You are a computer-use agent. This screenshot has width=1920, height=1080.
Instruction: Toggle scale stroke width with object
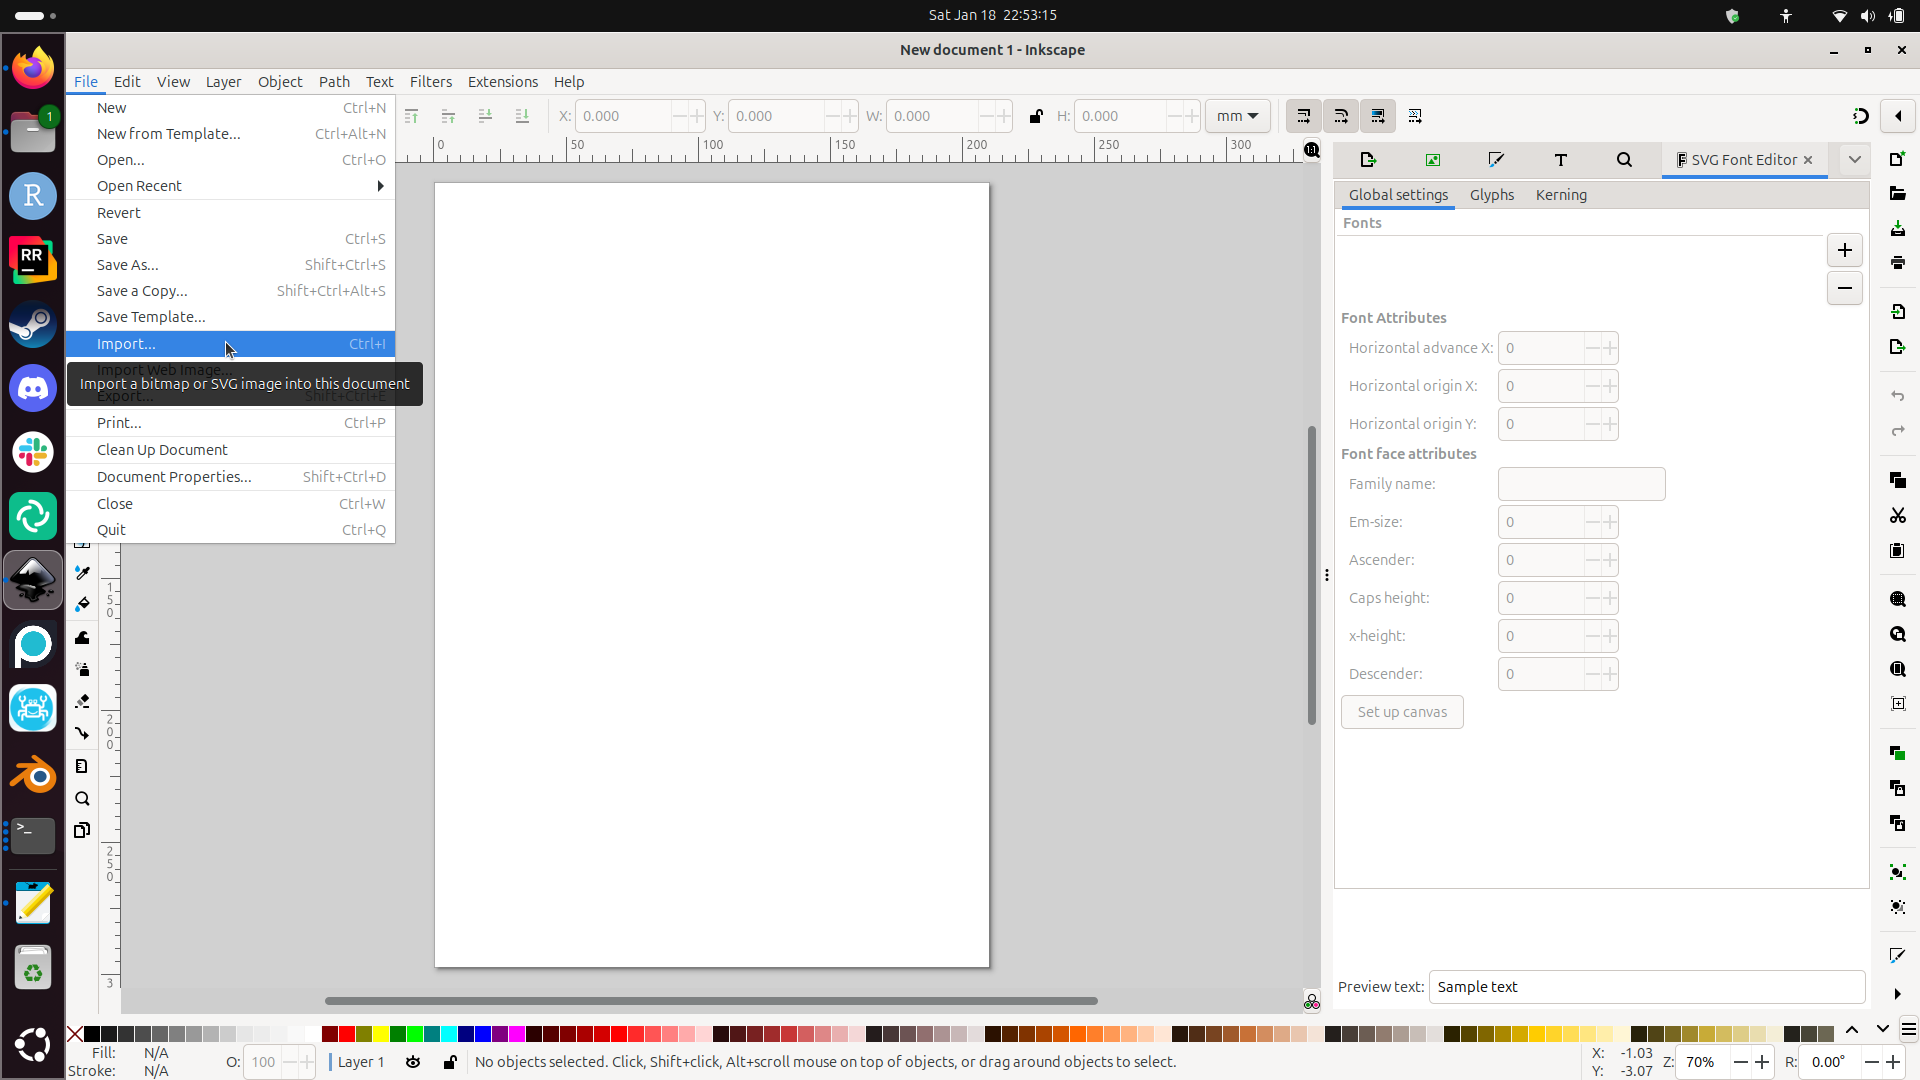click(1303, 116)
